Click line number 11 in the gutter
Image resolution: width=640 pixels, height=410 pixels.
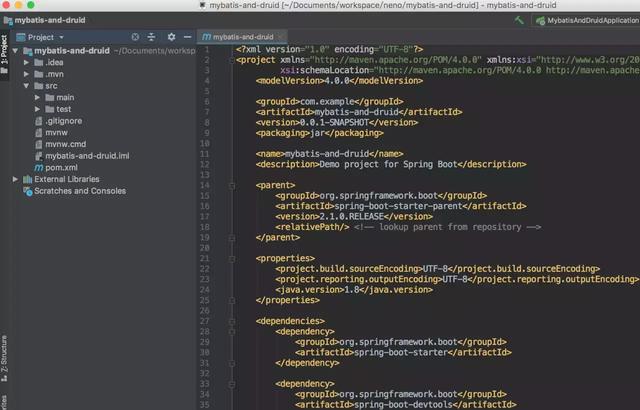tap(205, 154)
